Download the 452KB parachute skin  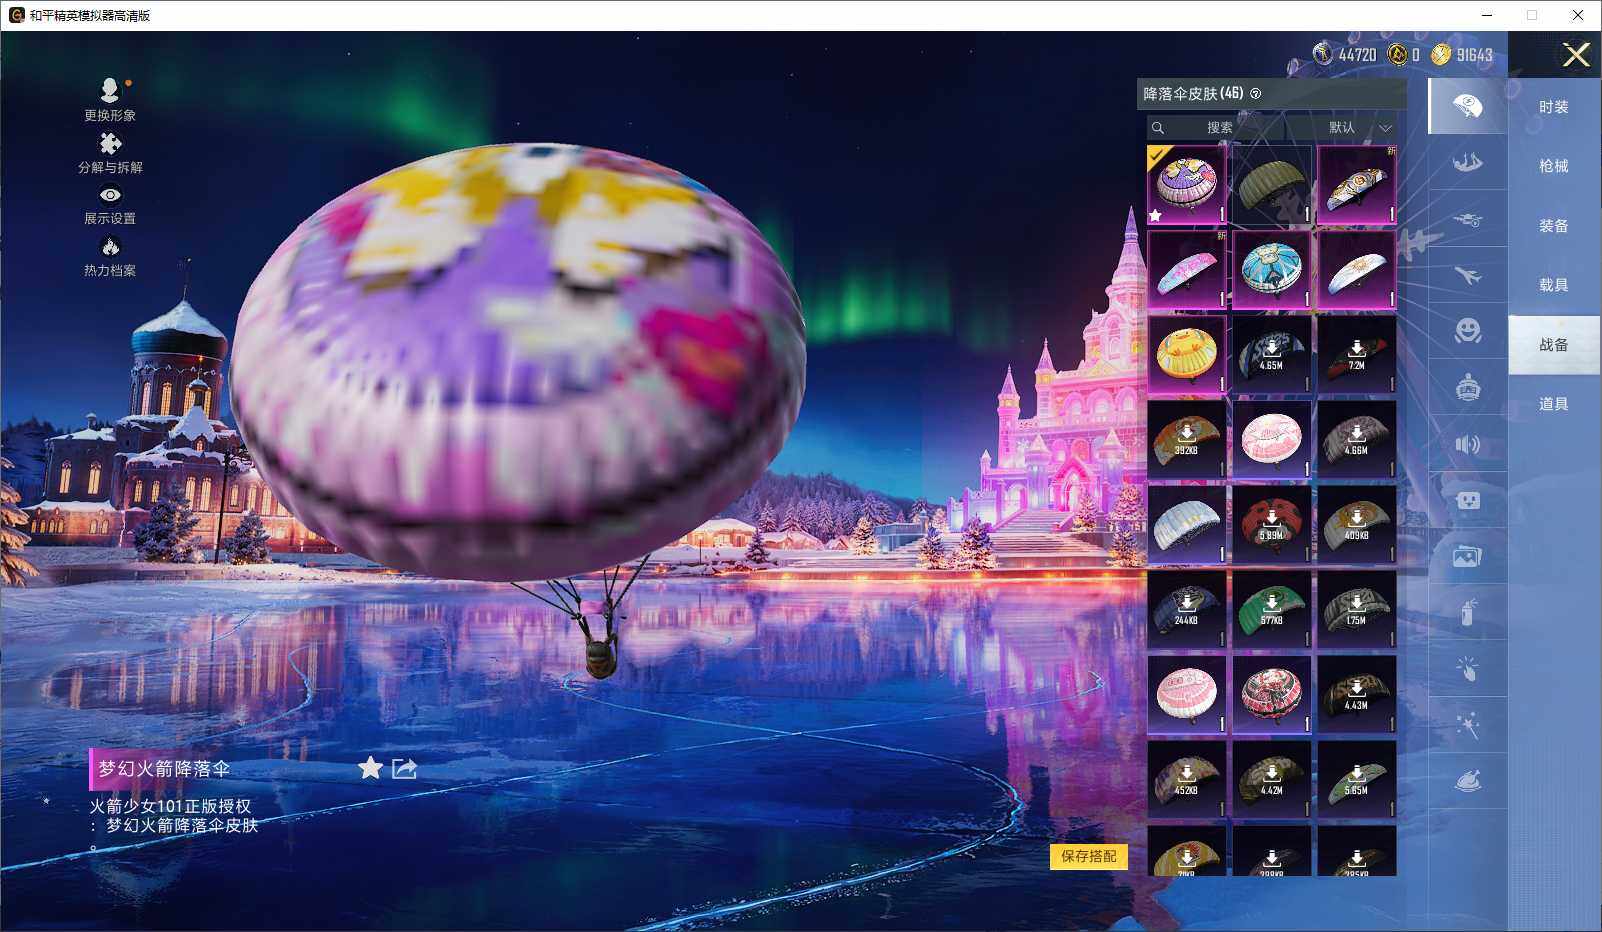(1186, 779)
